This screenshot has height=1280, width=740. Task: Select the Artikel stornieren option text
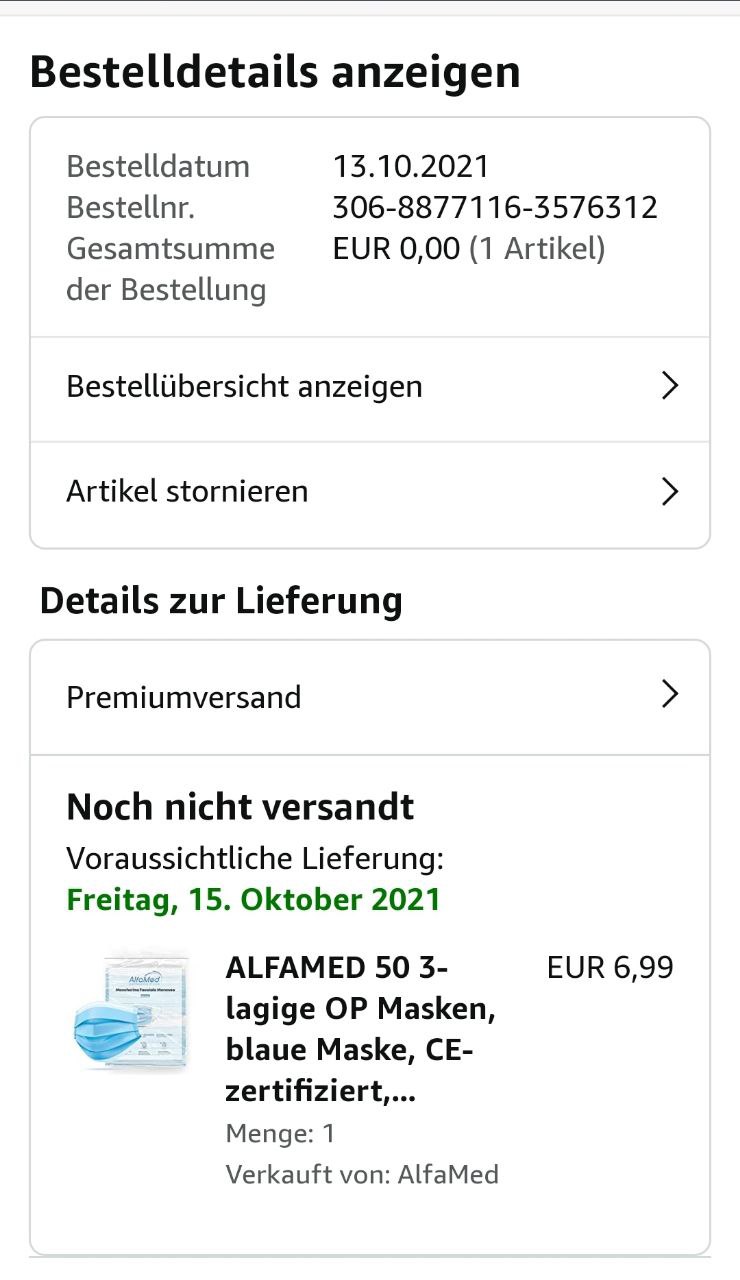click(x=187, y=492)
